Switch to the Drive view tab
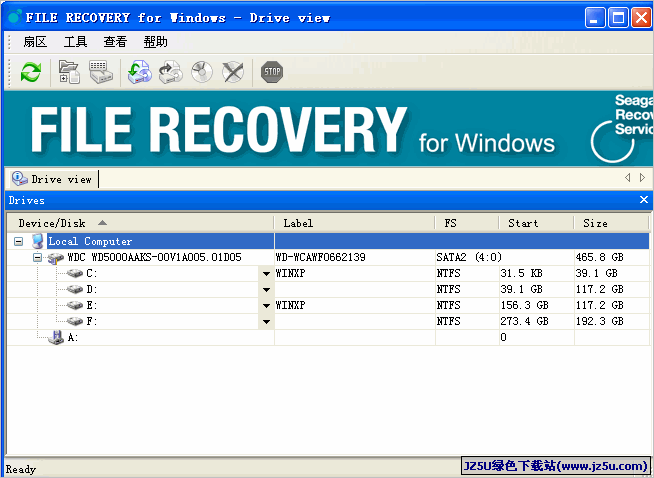Screen dimensions: 654x478 pos(53,179)
